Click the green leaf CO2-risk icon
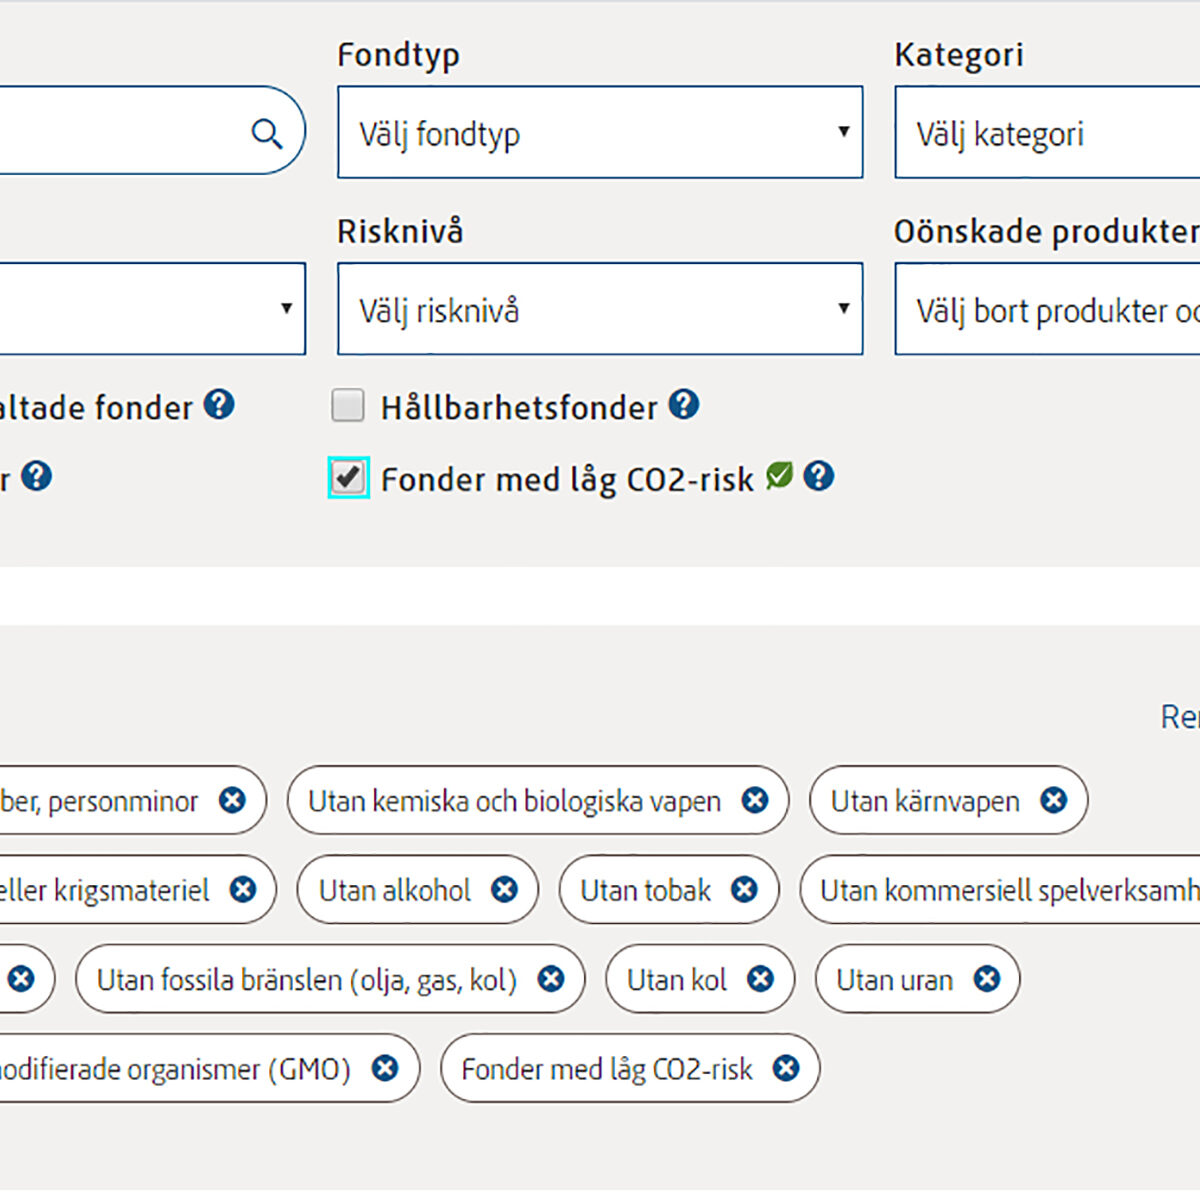This screenshot has width=1200, height=1200. 779,476
